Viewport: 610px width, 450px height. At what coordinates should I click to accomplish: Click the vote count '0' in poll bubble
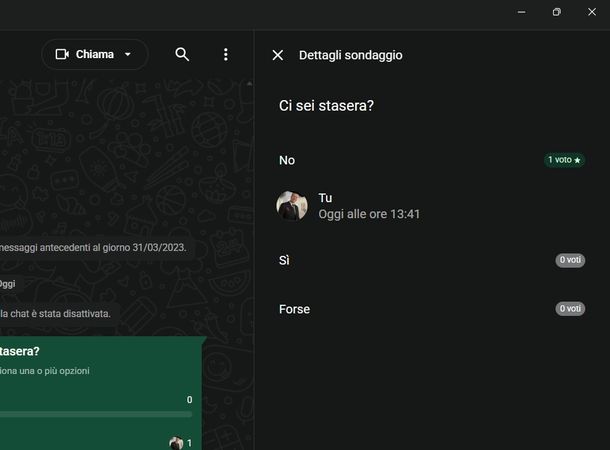189,400
